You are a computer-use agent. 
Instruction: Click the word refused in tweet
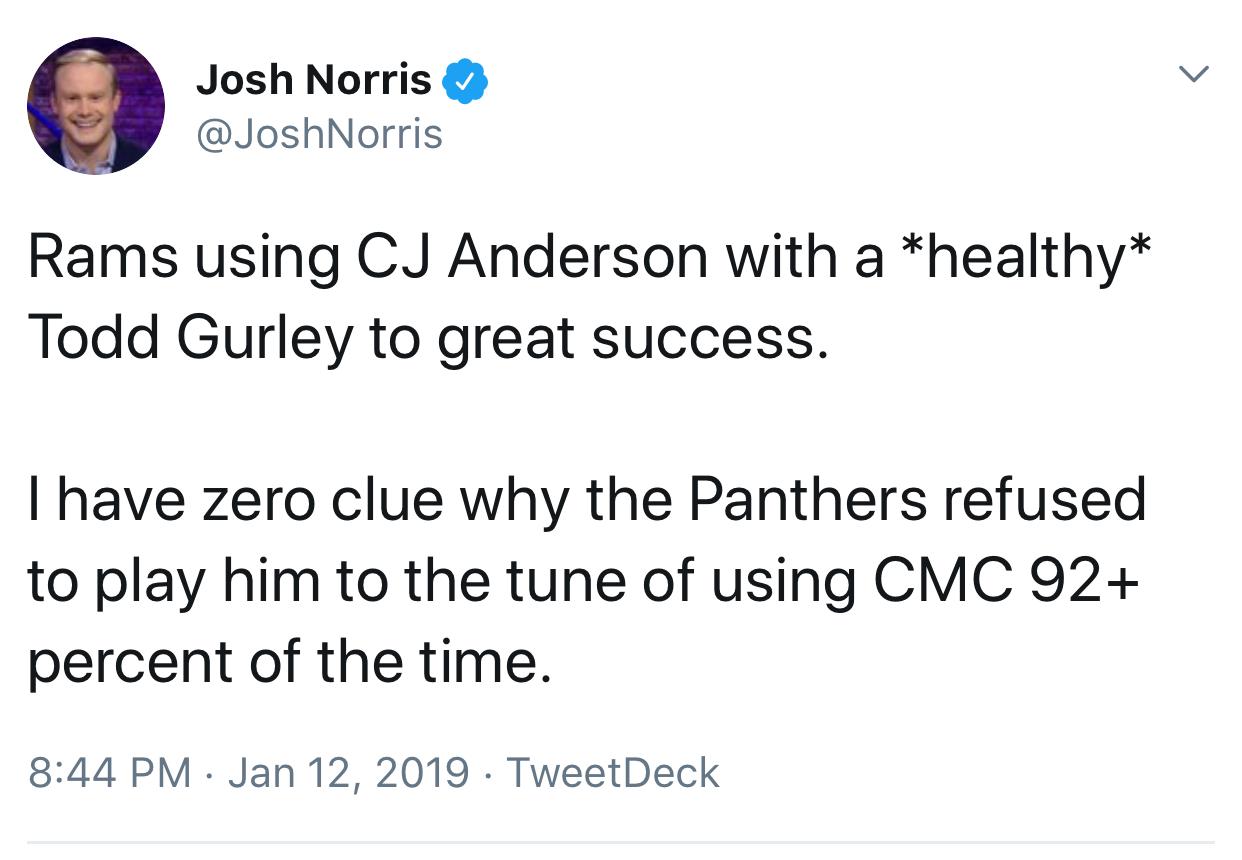tap(1049, 499)
